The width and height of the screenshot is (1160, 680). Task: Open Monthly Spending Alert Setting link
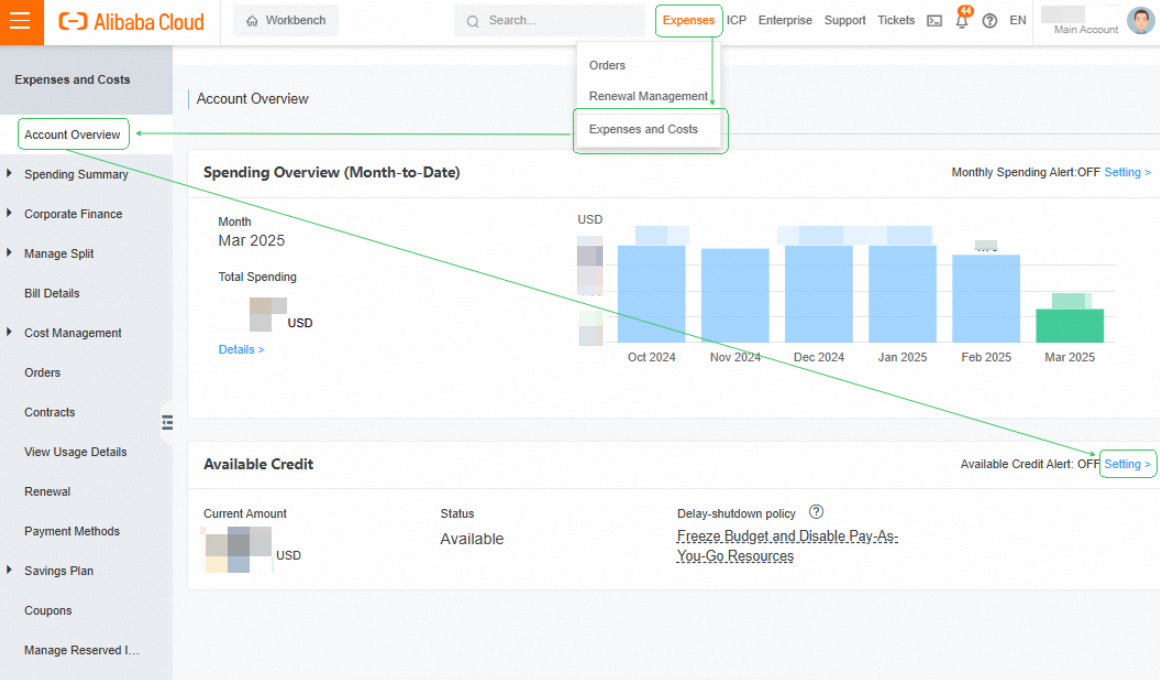[1127, 172]
